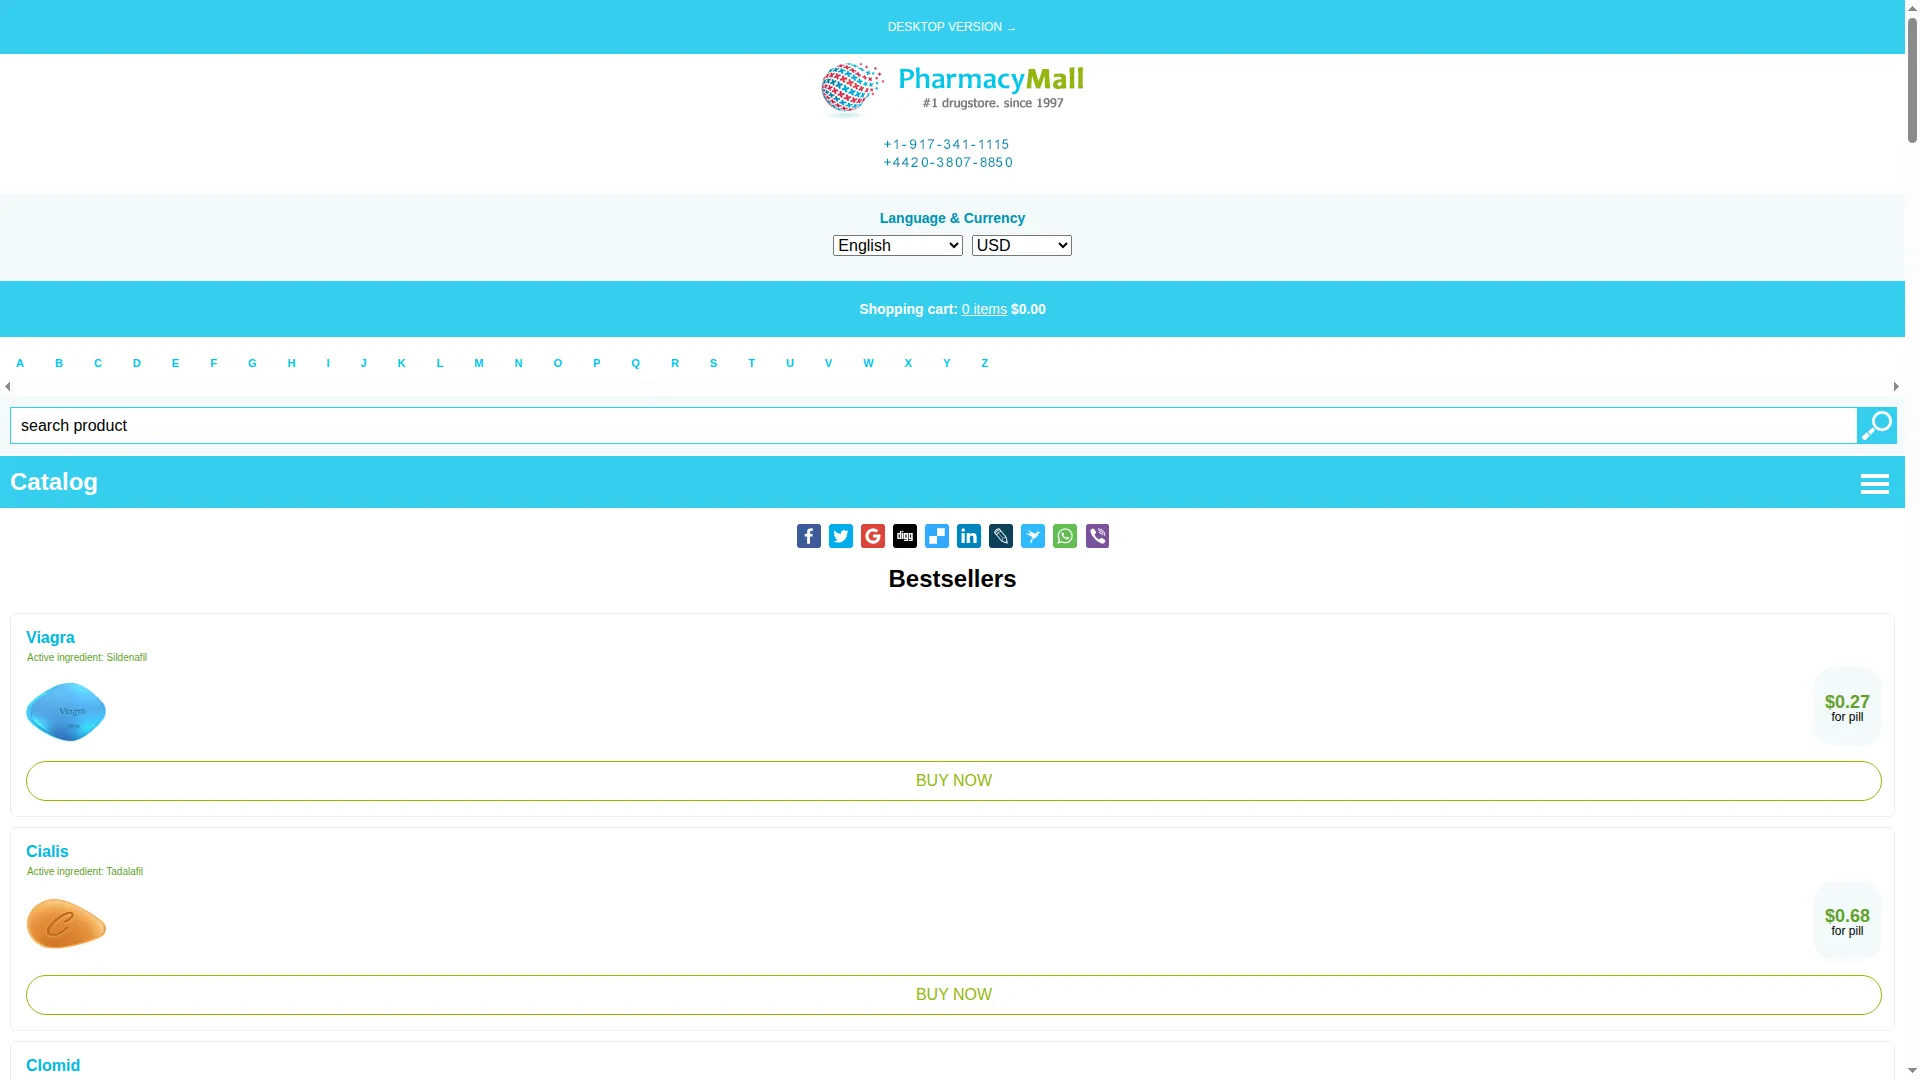1920x1080 pixels.
Task: Share via WhatsApp icon
Action: coord(1064,536)
